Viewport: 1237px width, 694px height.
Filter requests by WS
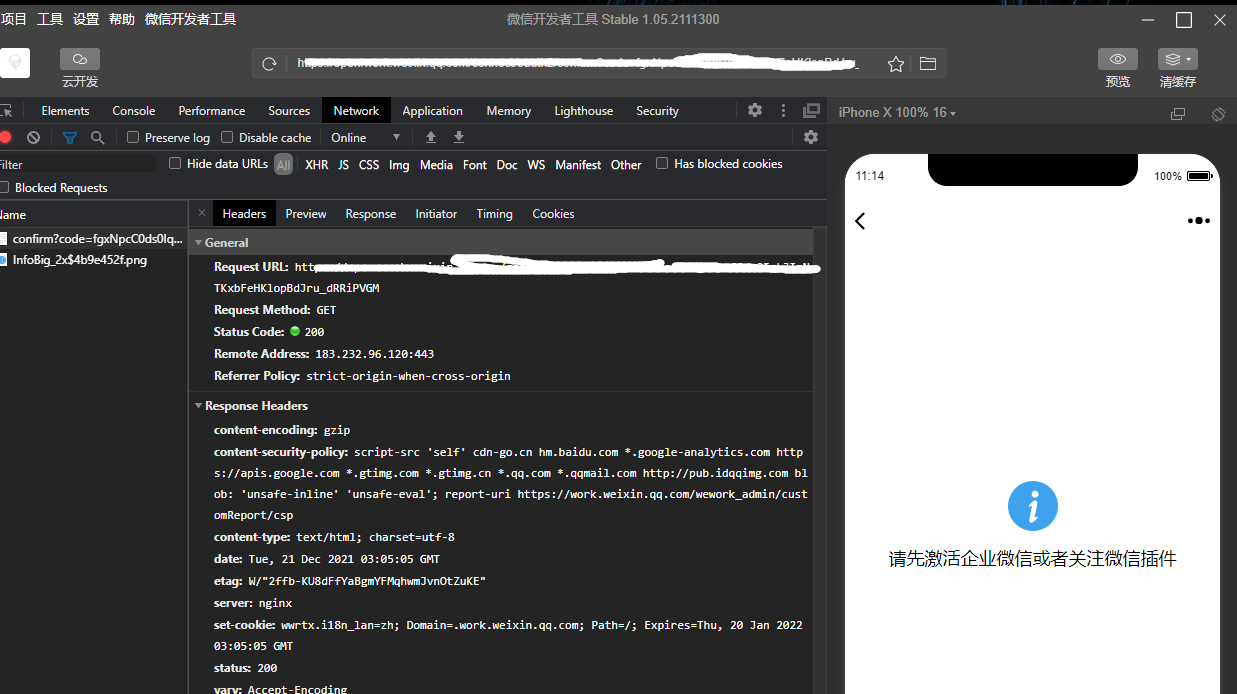point(536,165)
